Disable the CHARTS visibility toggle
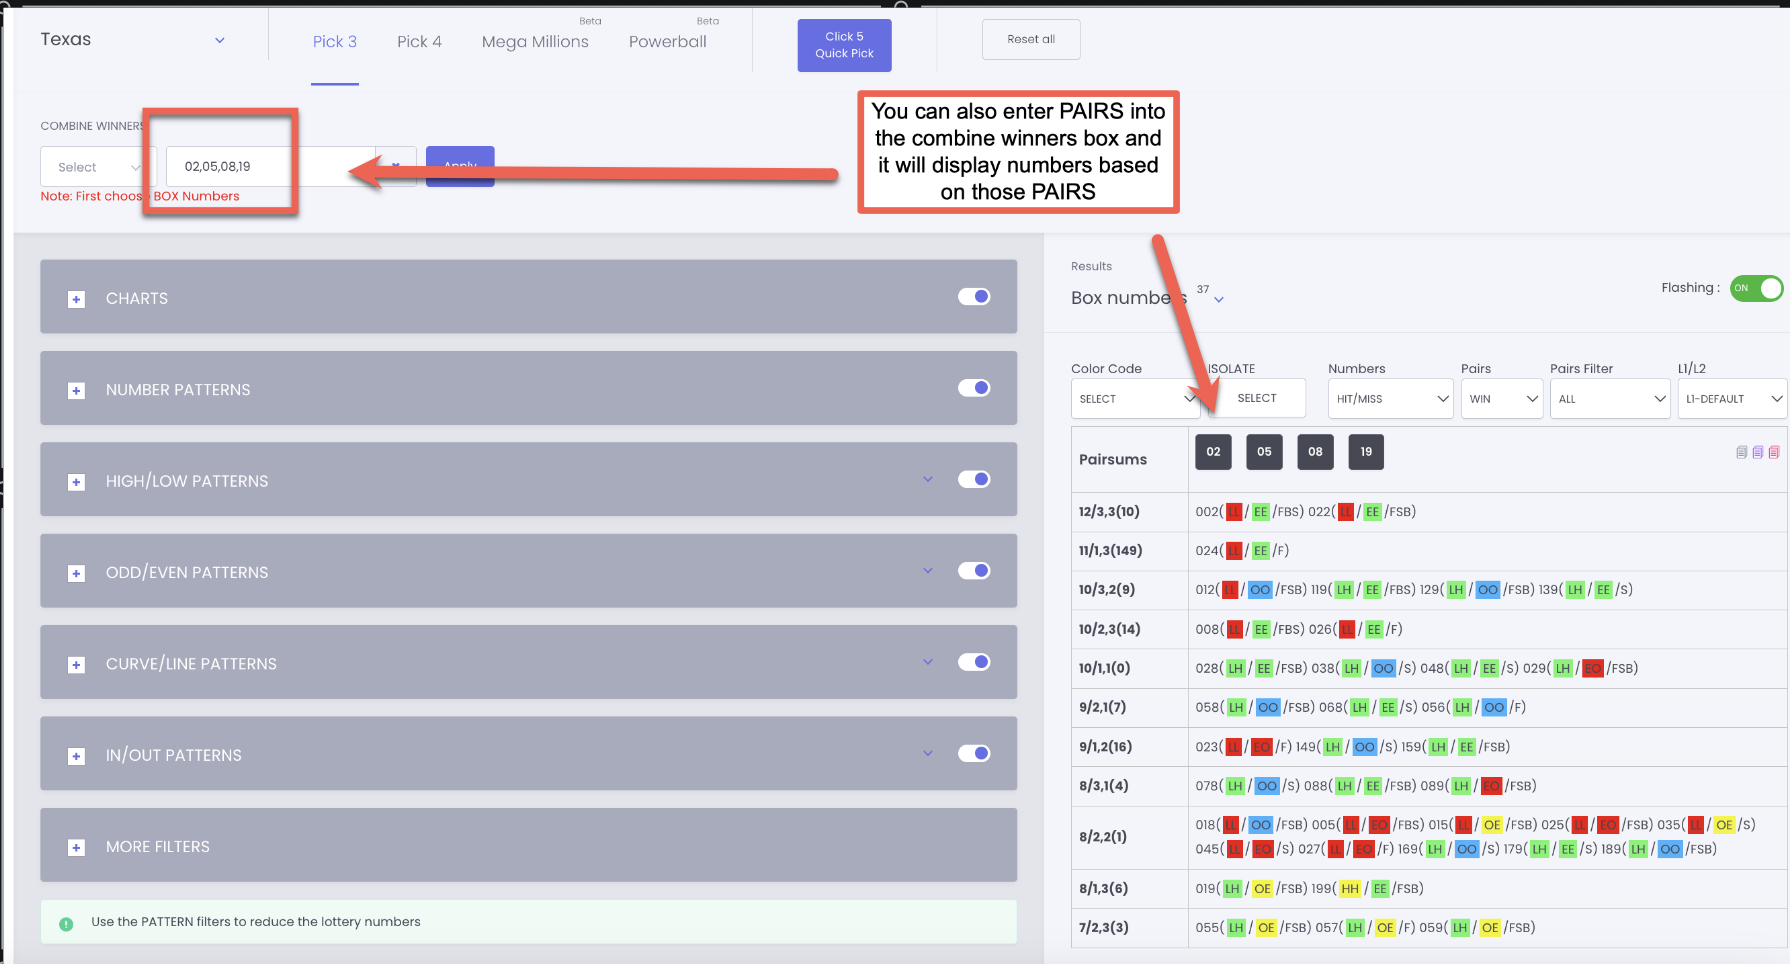Viewport: 1790px width, 964px height. pyautogui.click(x=973, y=297)
